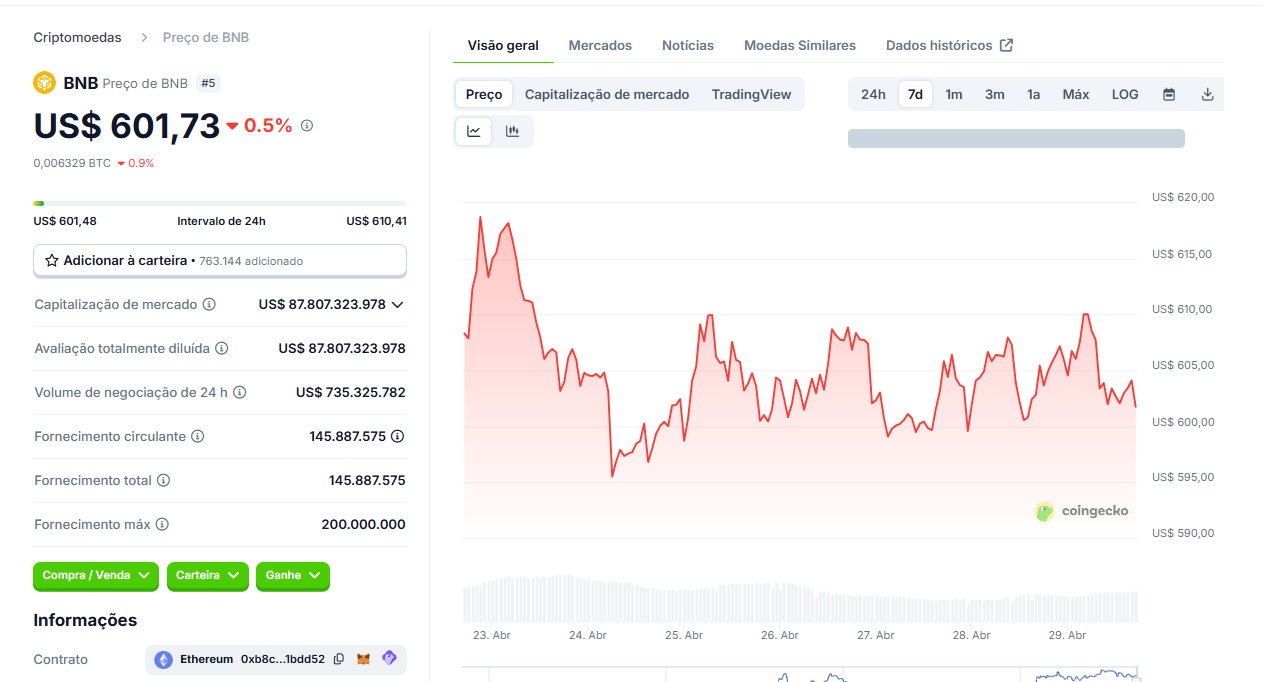Open info icon for Avaliação totalmente diluída
This screenshot has height=682, width=1263.
click(x=222, y=348)
